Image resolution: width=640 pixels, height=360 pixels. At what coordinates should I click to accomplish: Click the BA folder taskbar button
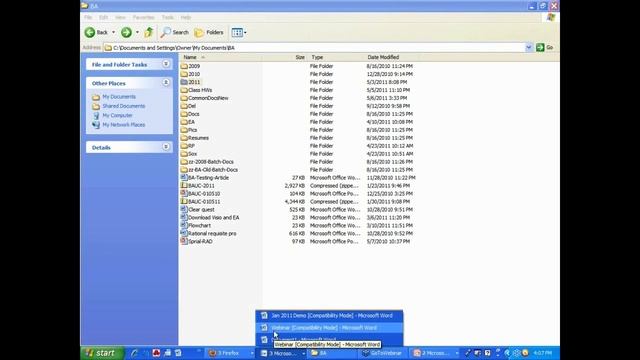click(333, 353)
